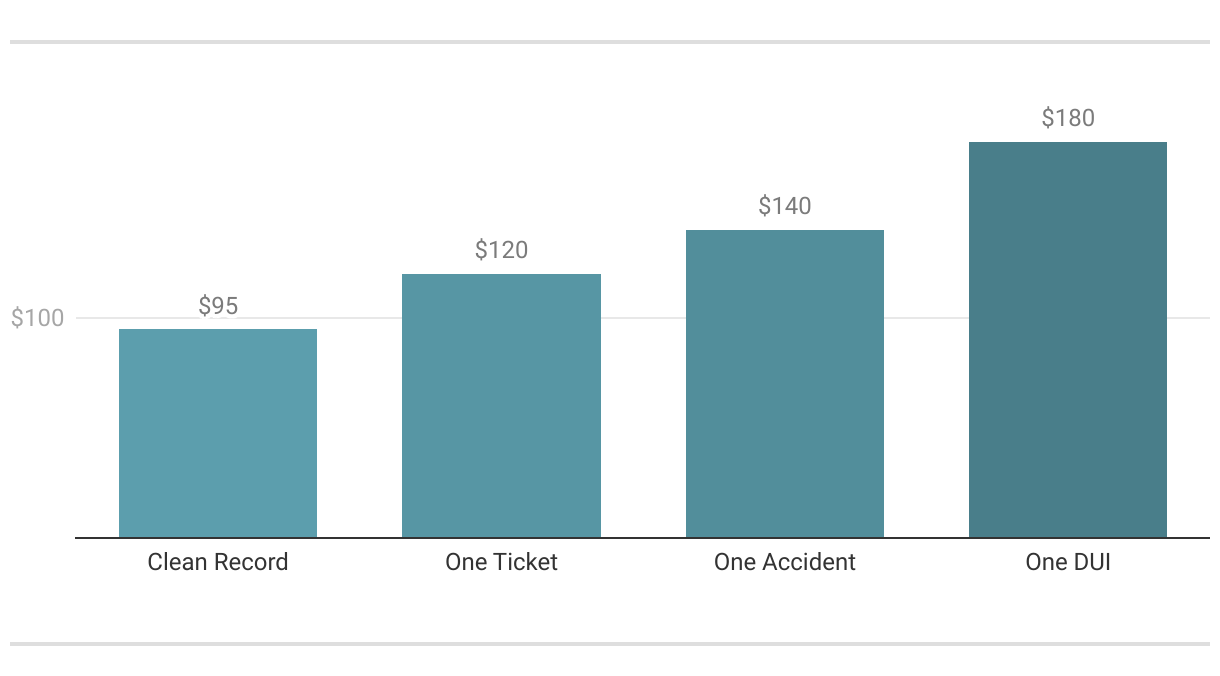Screen dimensions: 1220x676
Task: Select the One Ticket bar
Action: (x=501, y=405)
